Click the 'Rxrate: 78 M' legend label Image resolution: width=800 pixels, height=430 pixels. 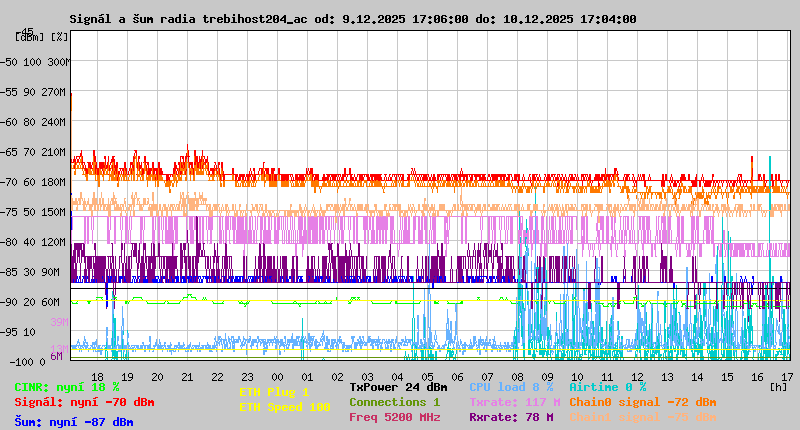511,417
